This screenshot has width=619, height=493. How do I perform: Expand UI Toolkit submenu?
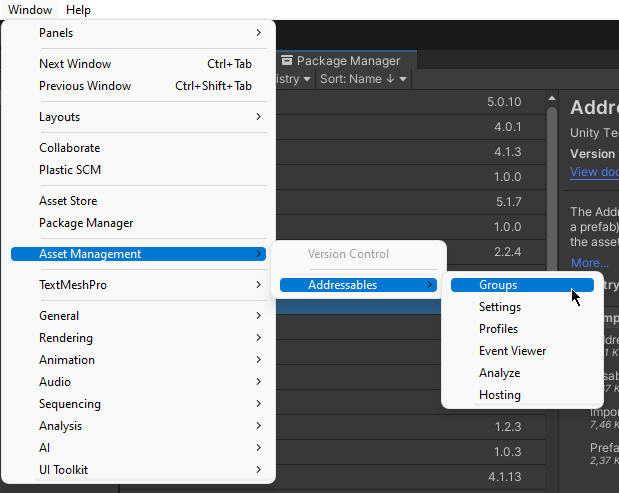tap(139, 470)
